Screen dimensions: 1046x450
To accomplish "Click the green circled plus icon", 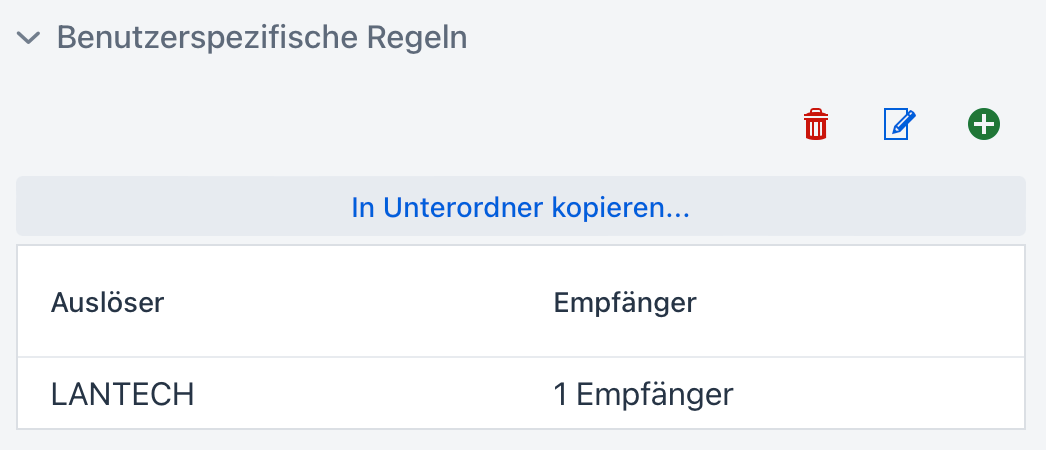I will tap(984, 125).
